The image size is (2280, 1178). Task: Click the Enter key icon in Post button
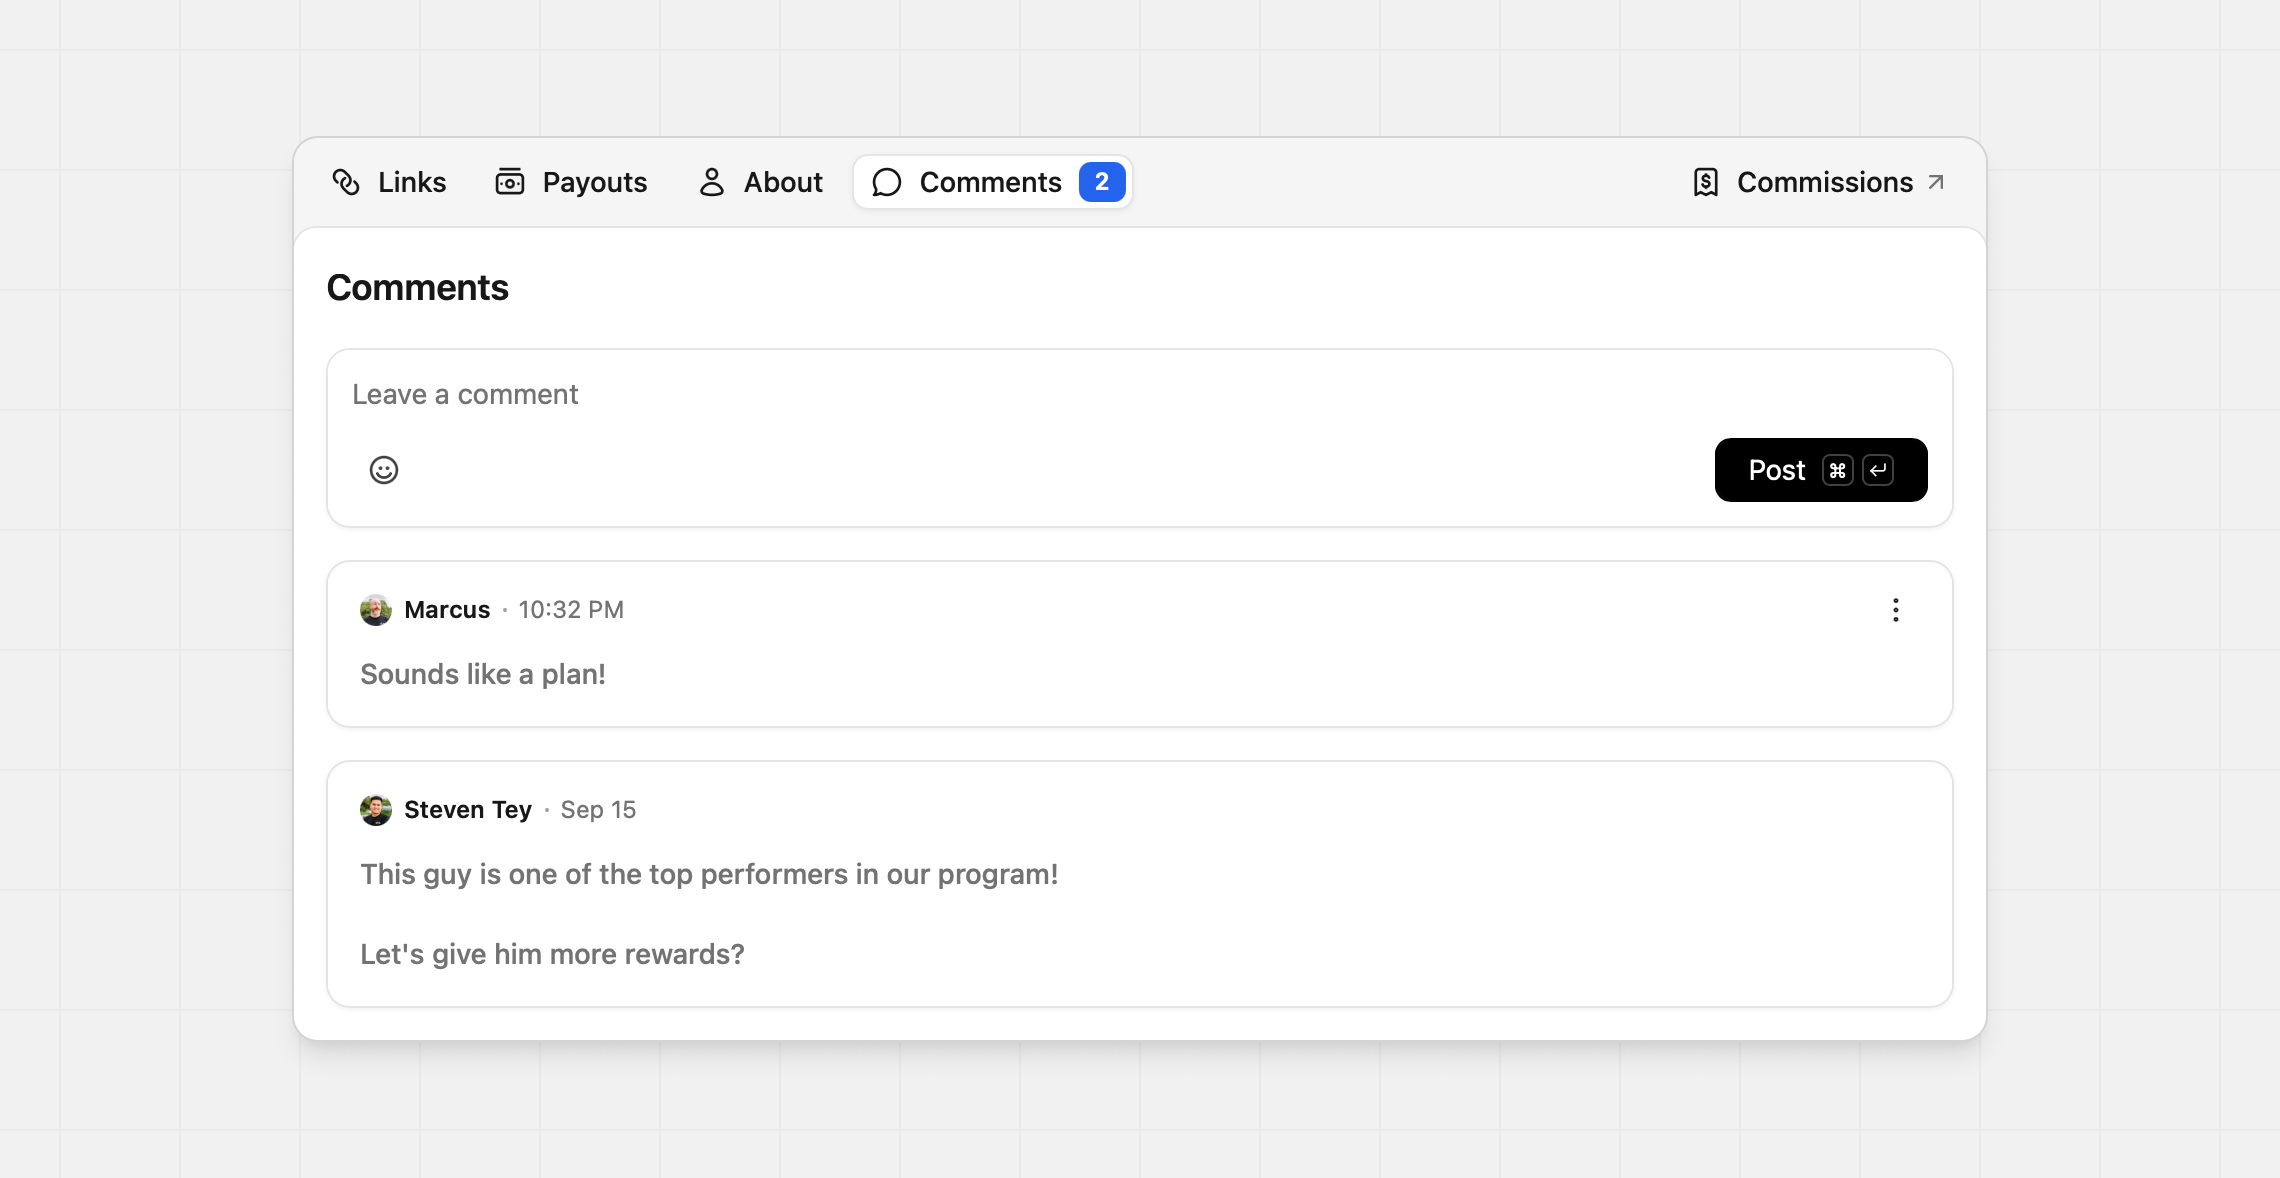[x=1878, y=470]
